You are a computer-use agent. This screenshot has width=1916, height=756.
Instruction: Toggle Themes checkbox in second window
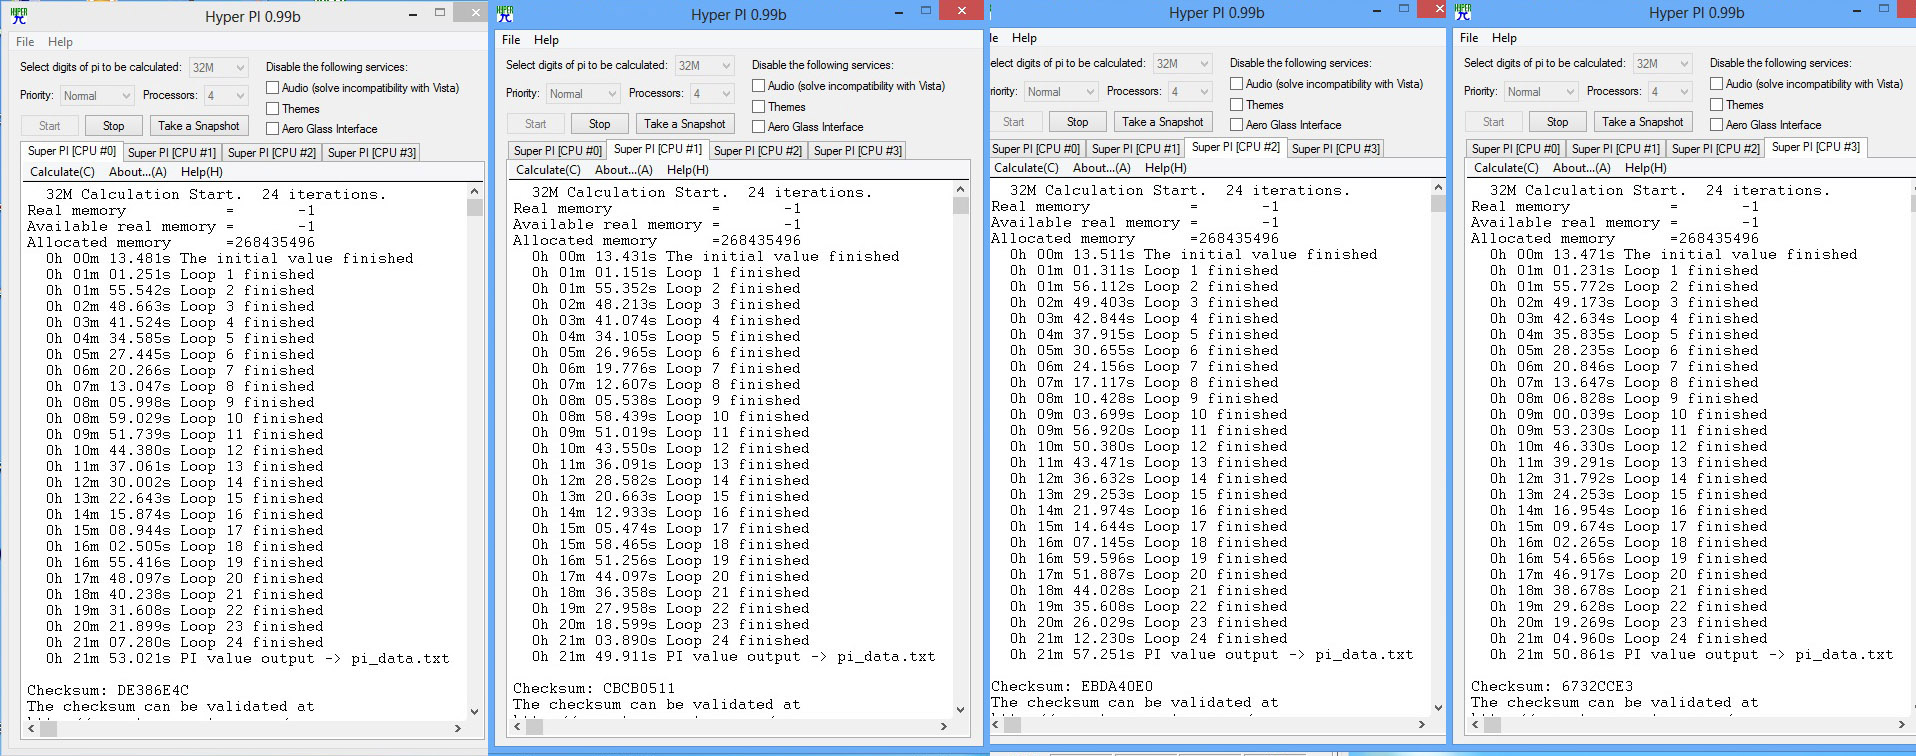758,107
